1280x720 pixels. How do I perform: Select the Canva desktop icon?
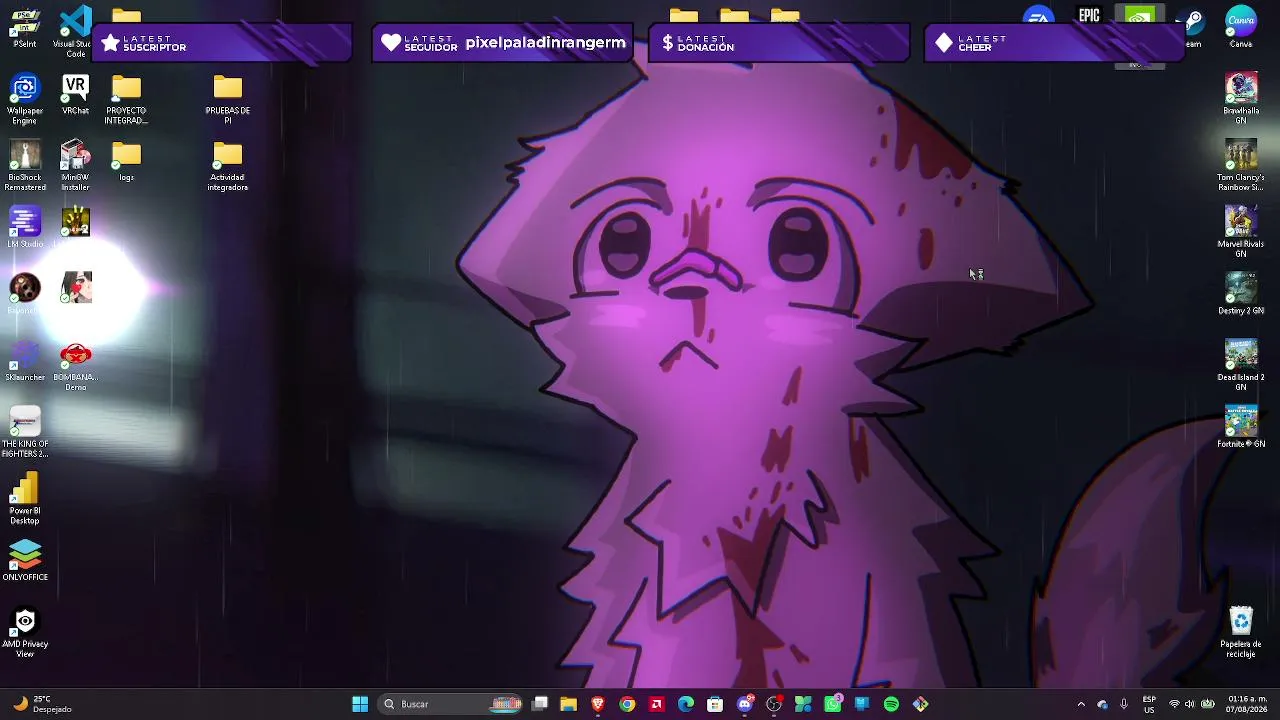[1241, 28]
